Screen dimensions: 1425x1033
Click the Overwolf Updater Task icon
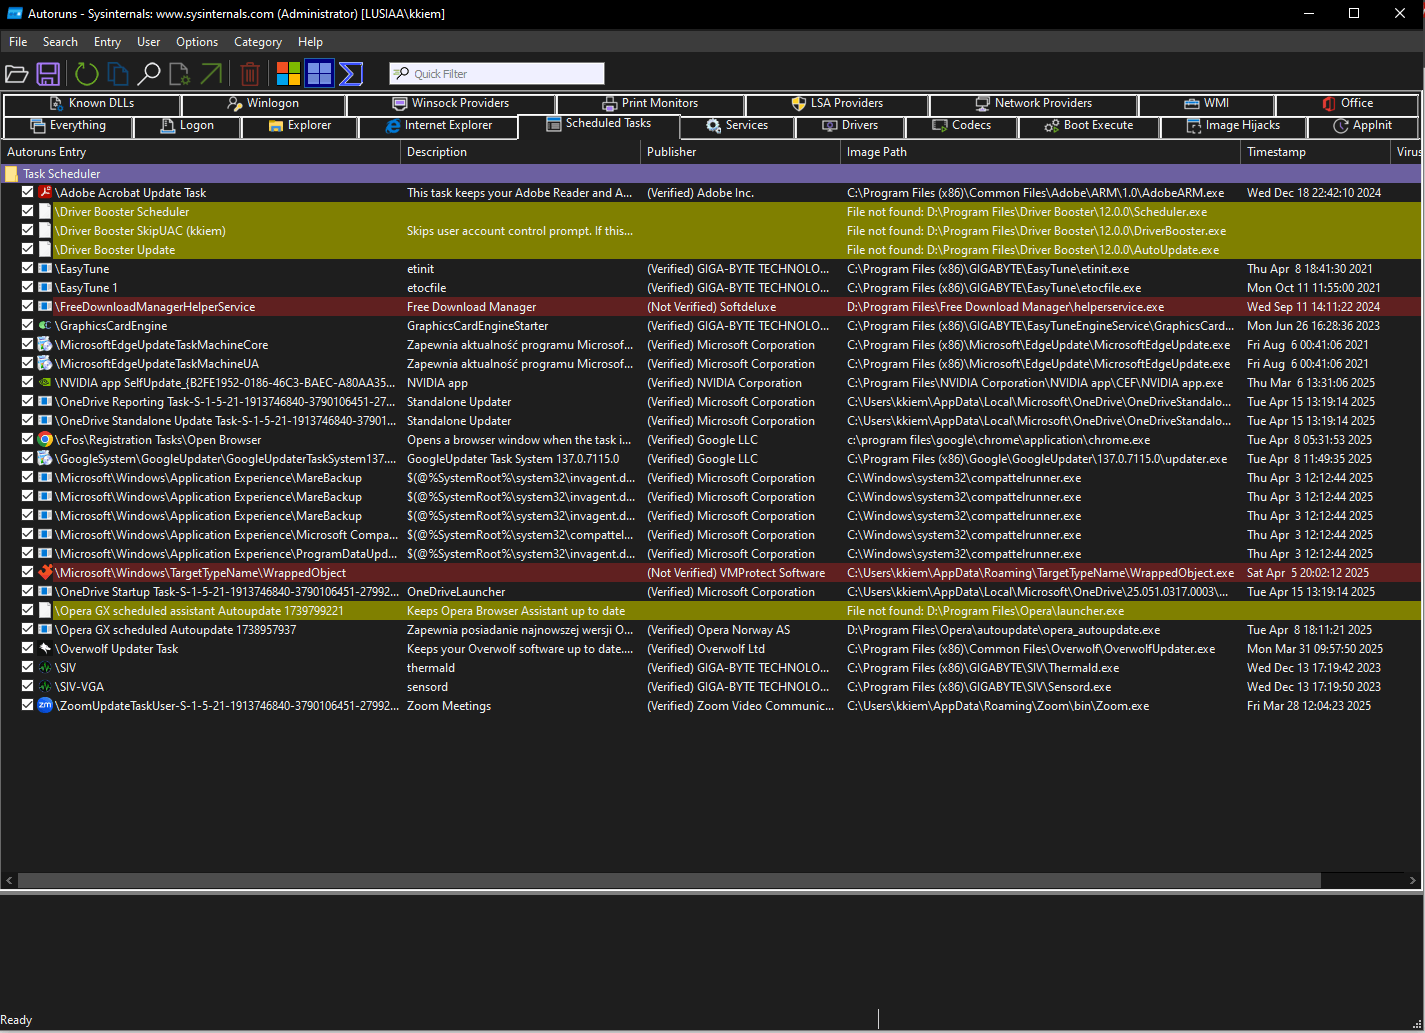point(45,648)
